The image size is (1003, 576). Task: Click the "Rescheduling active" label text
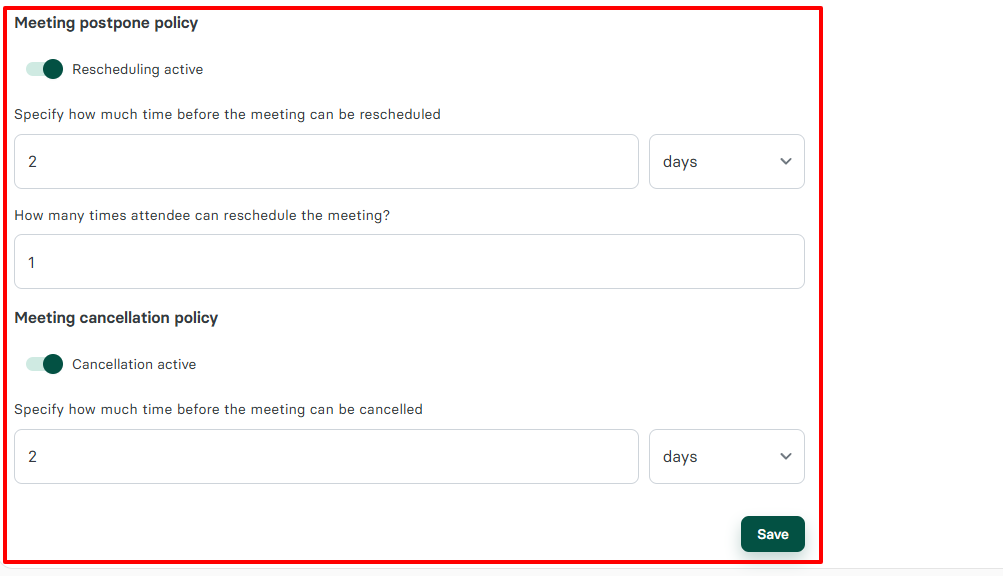137,69
